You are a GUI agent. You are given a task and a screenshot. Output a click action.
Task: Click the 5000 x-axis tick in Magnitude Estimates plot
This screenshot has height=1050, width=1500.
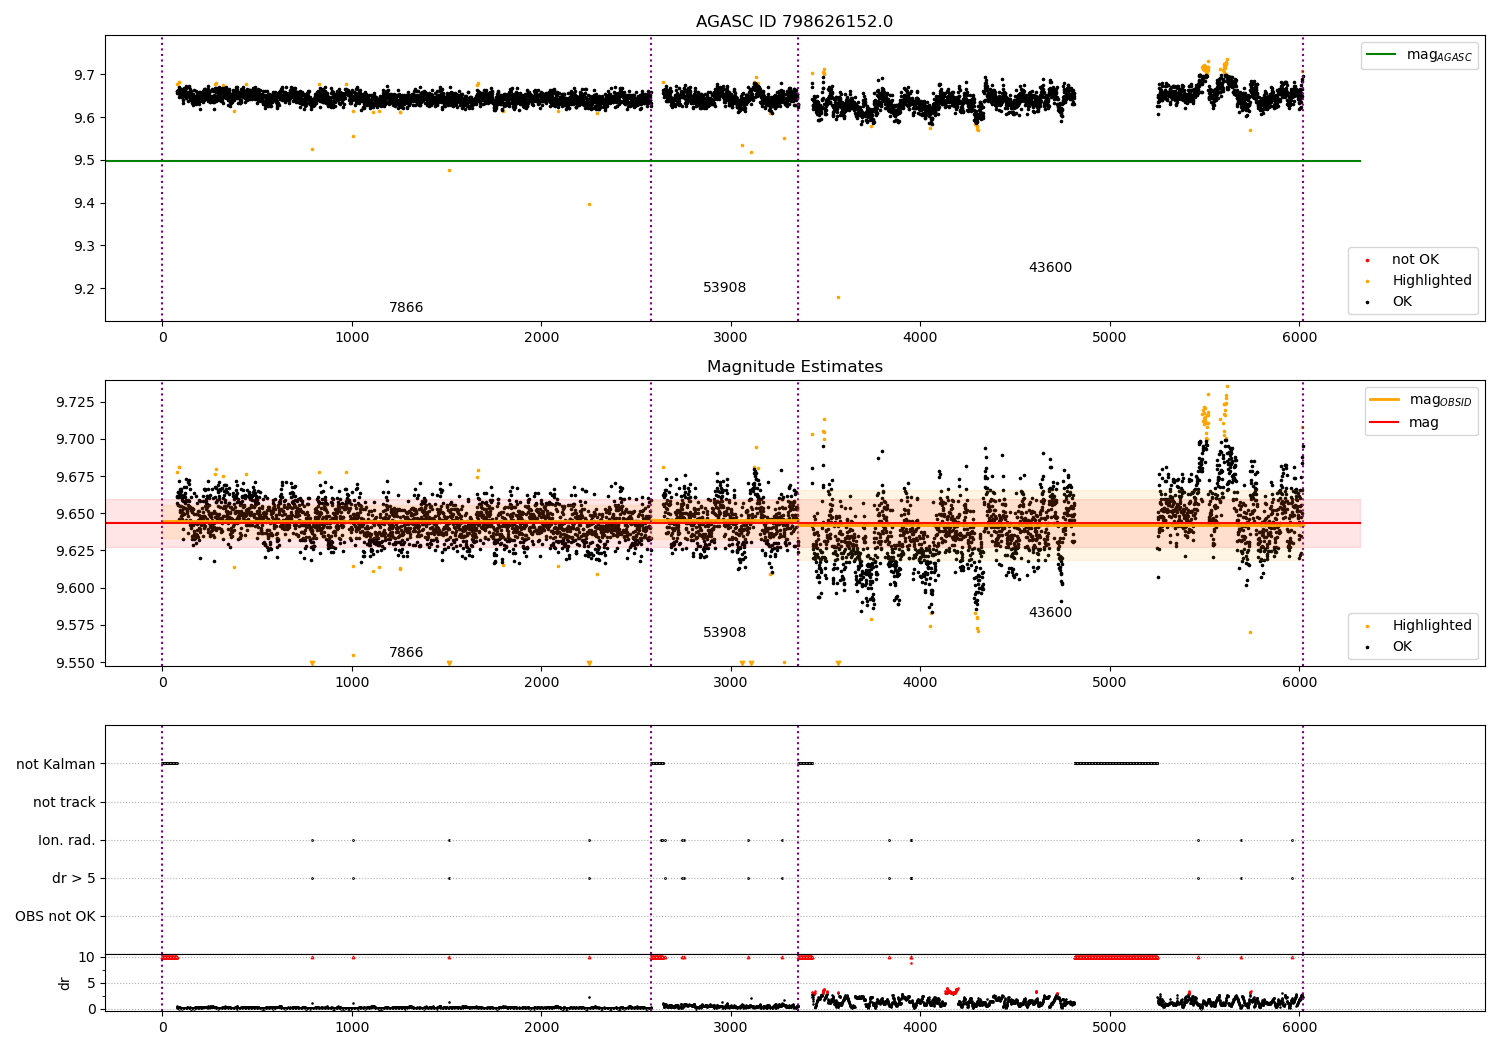click(x=1109, y=683)
